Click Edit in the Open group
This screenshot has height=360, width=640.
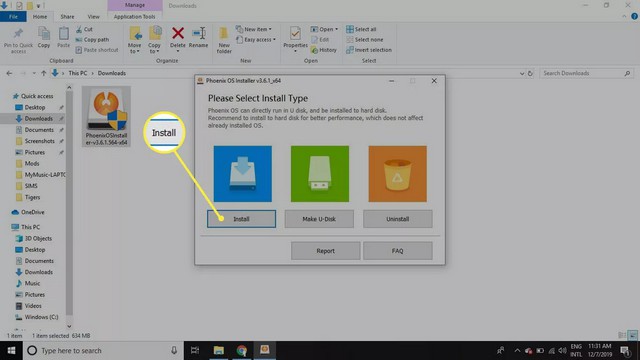(320, 40)
